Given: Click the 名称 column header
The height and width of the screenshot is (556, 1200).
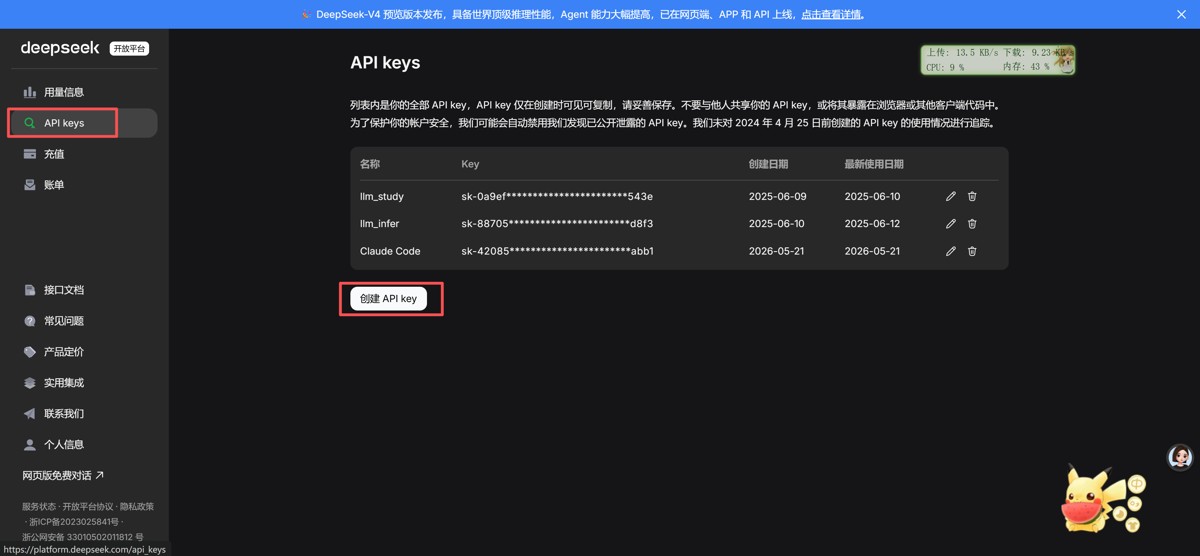Looking at the screenshot, I should pyautogui.click(x=370, y=164).
